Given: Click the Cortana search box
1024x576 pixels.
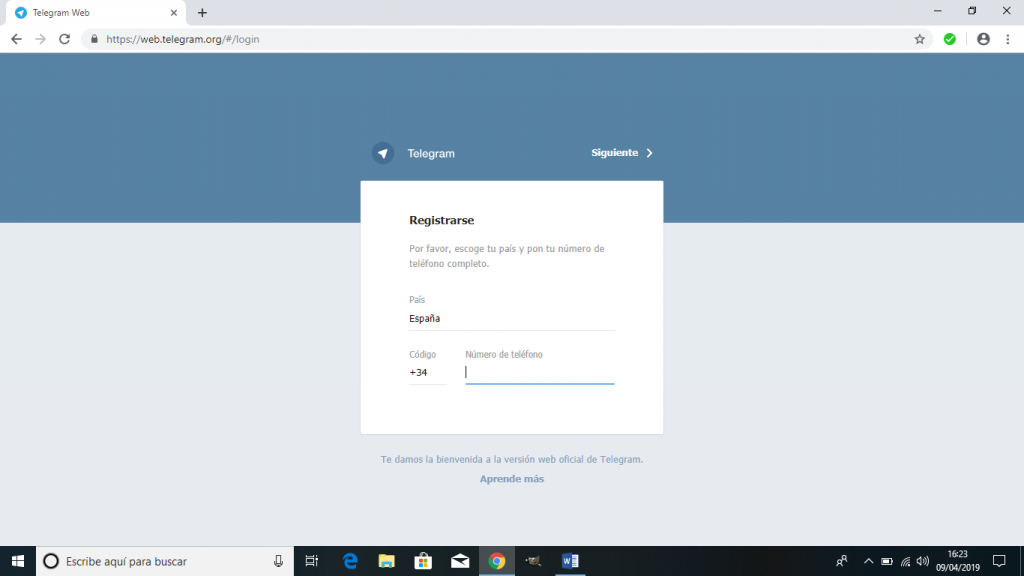Looking at the screenshot, I should coord(165,561).
